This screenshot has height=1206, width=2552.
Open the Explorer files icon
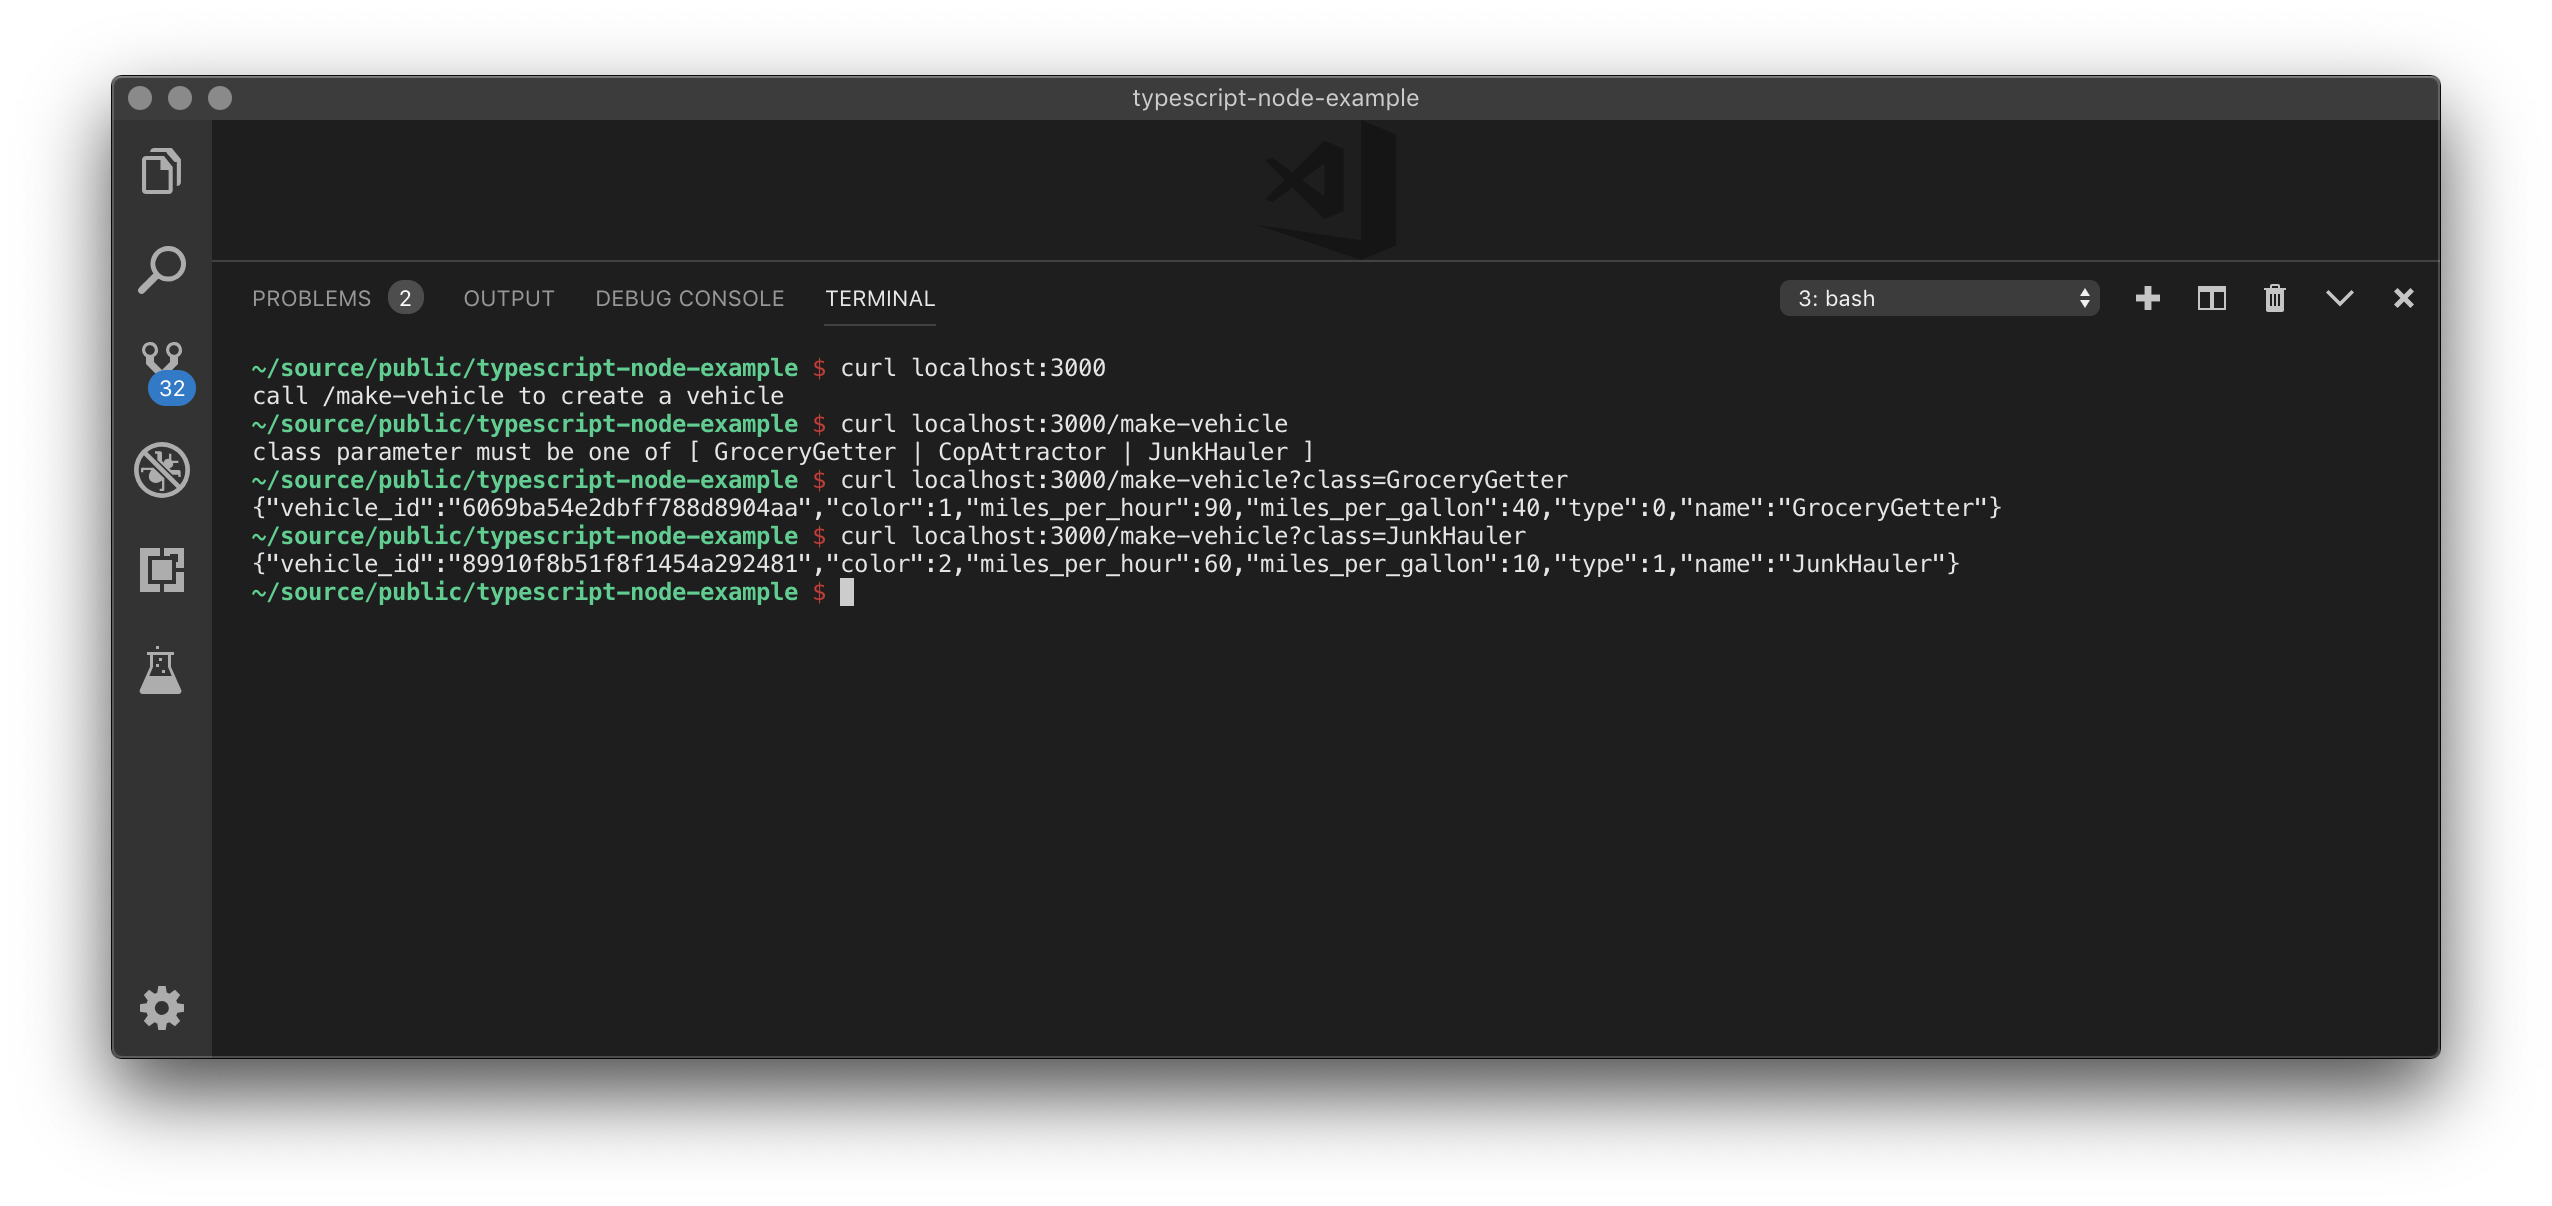pos(161,171)
